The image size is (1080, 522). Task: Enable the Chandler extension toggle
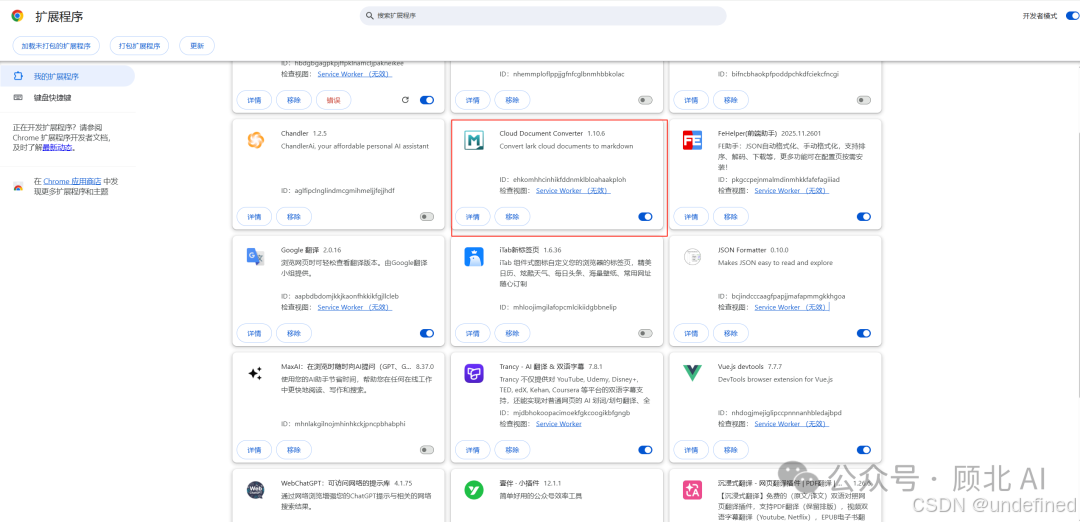click(x=427, y=216)
